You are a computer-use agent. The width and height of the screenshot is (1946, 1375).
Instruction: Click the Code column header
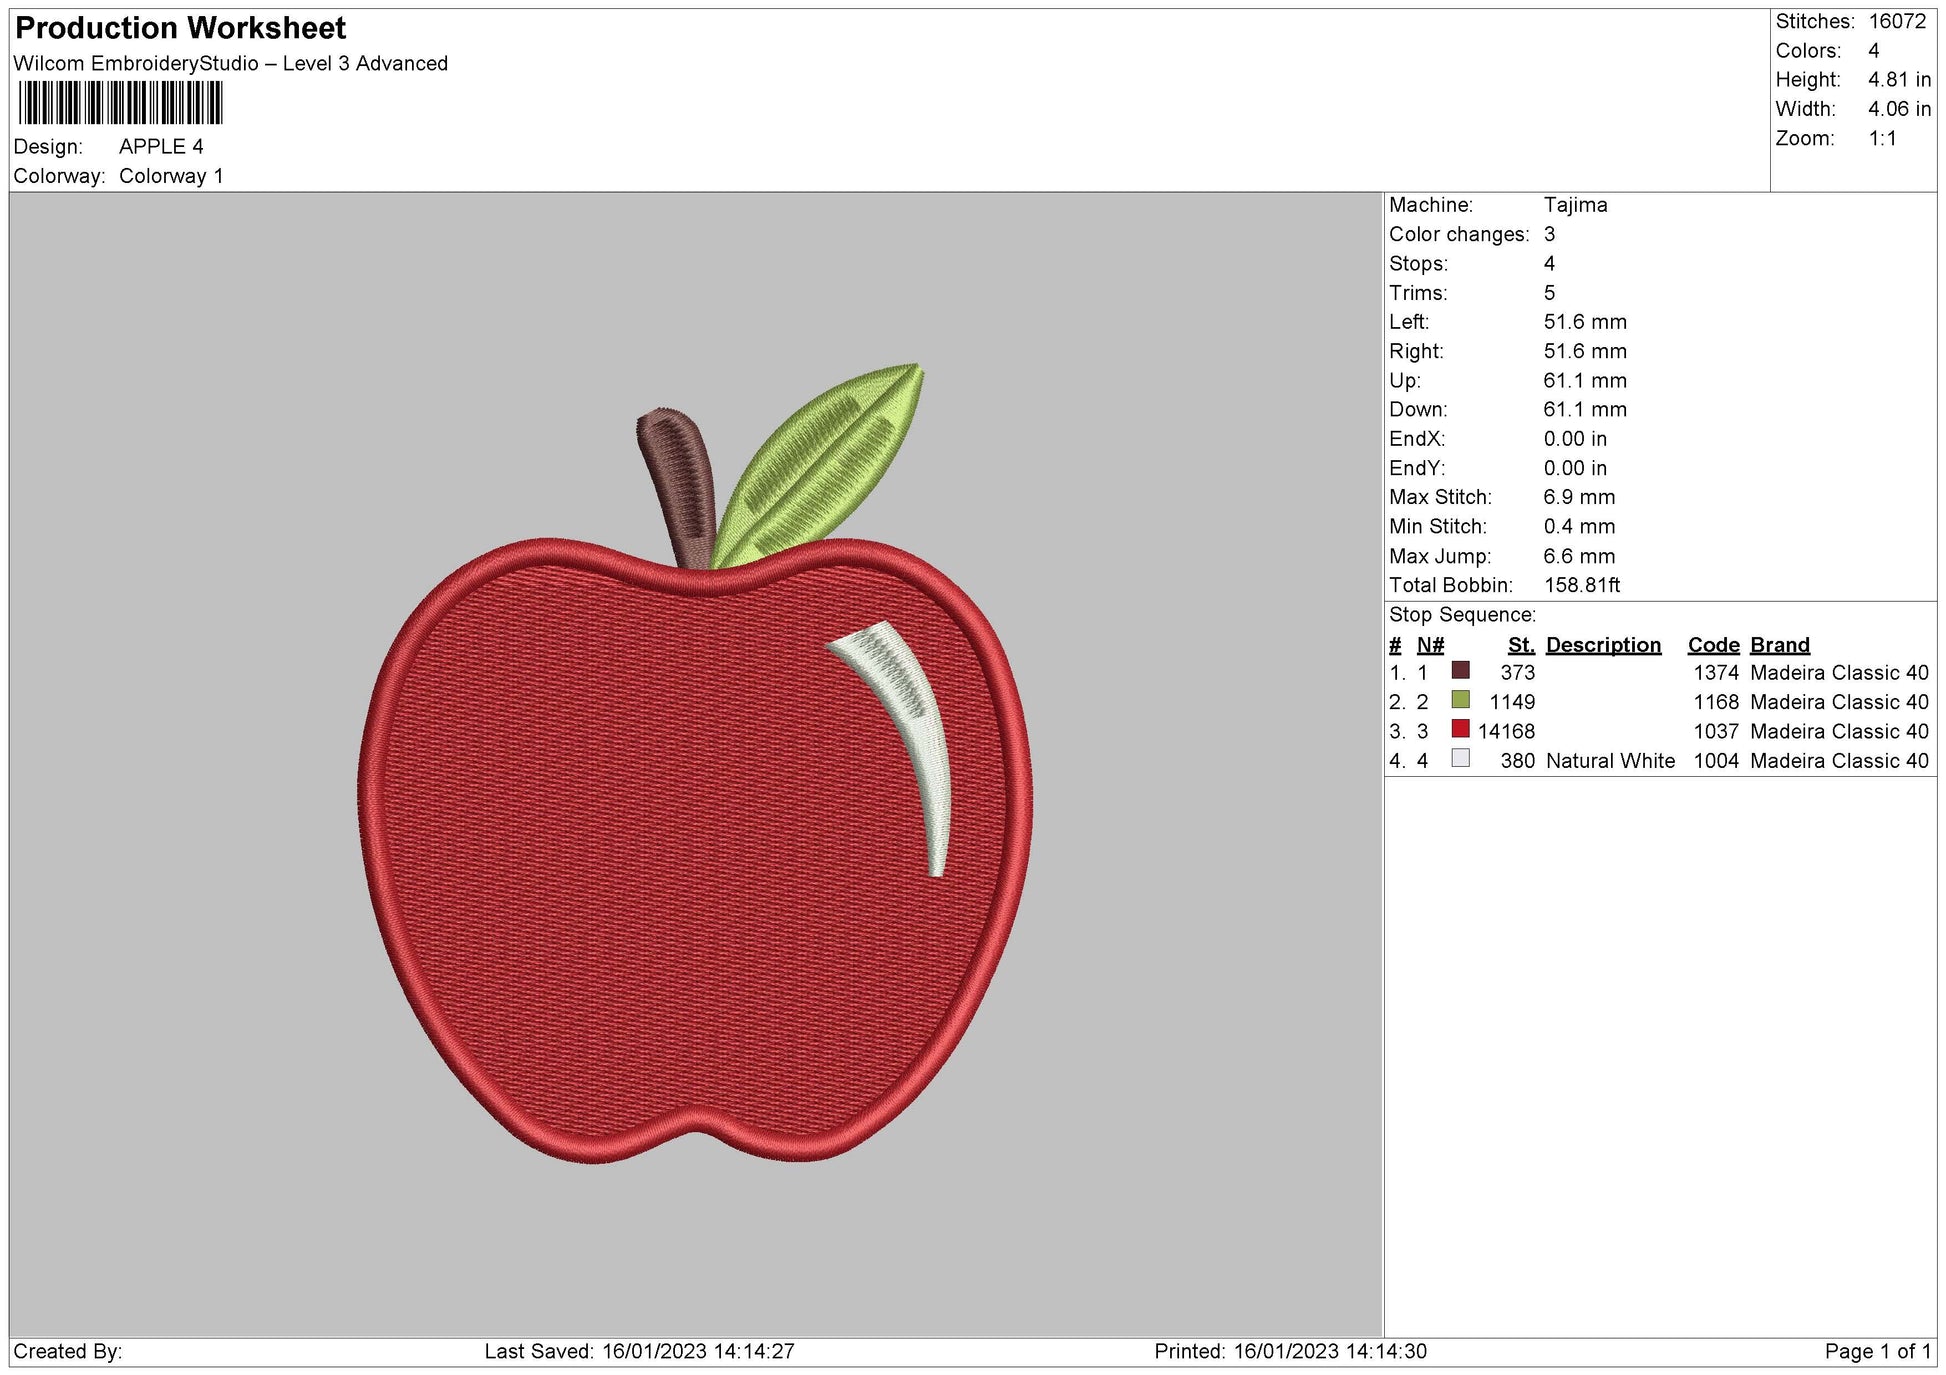tap(1713, 645)
